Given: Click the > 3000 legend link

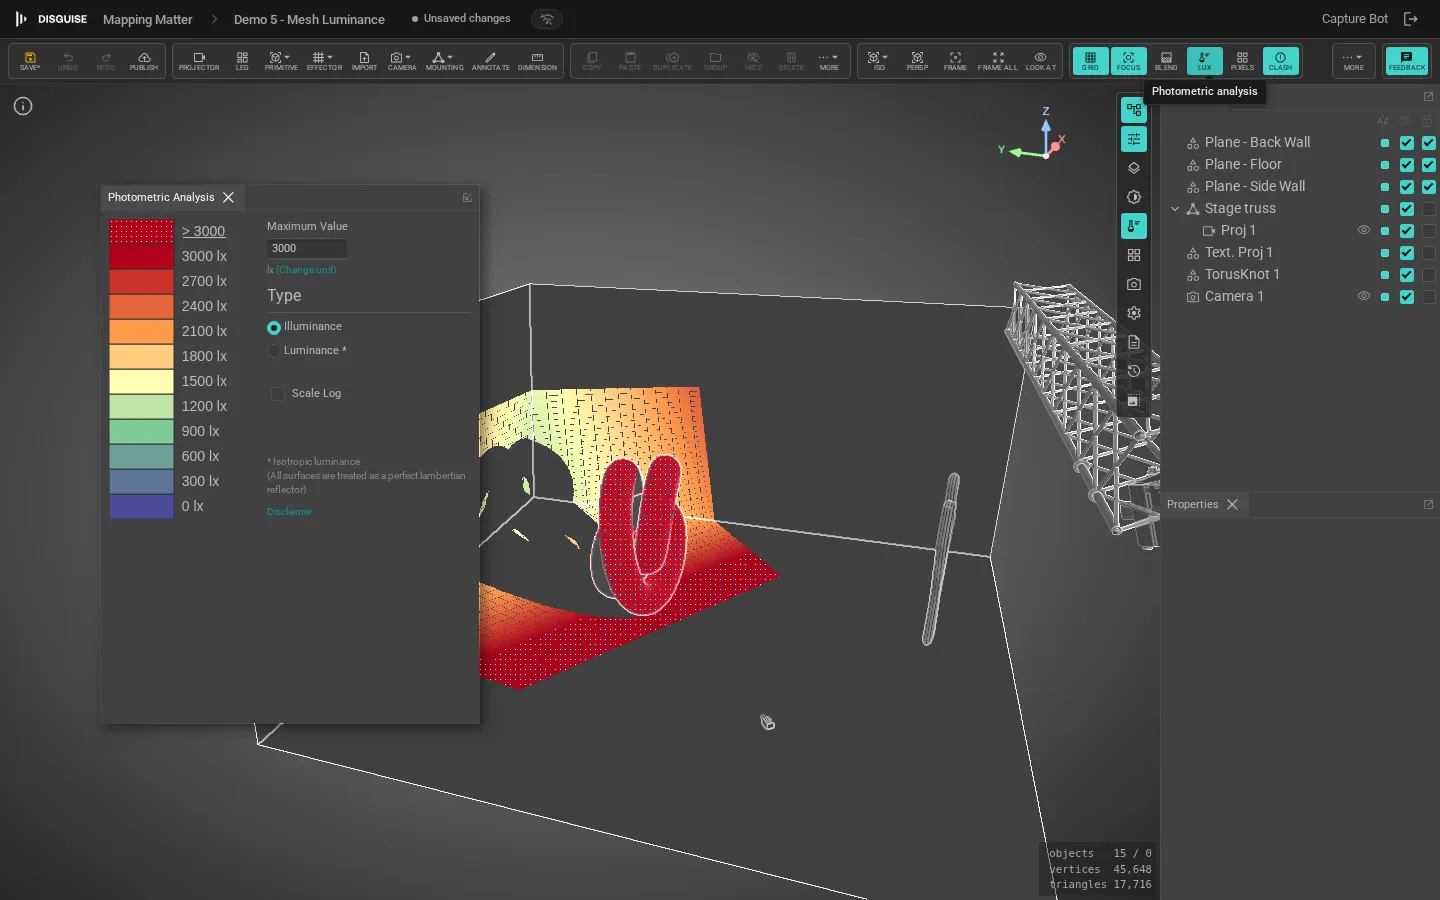Looking at the screenshot, I should click(203, 231).
